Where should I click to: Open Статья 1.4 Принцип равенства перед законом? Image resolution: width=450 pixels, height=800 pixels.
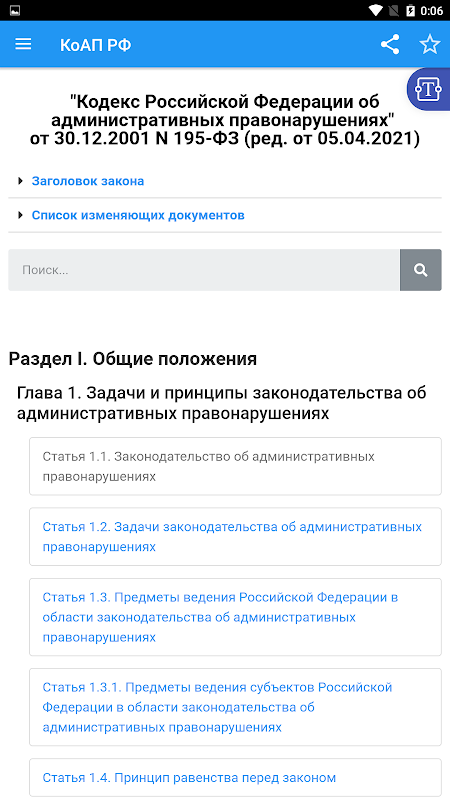click(x=235, y=778)
